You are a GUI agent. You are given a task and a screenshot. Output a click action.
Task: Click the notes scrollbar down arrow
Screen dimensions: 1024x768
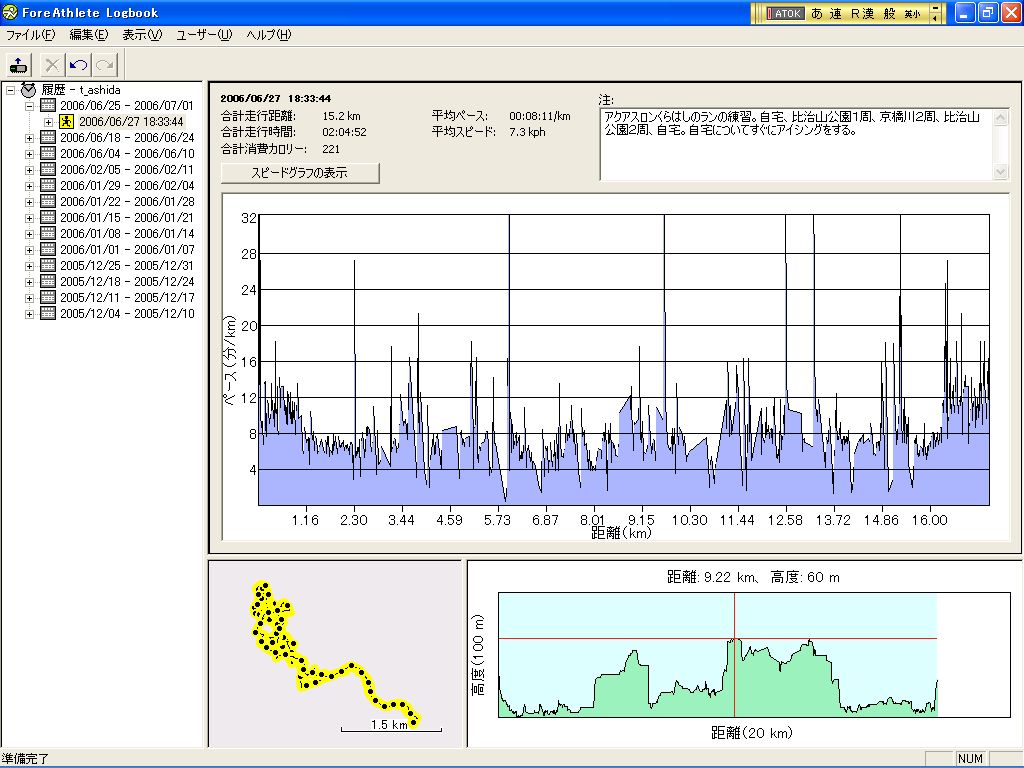coord(1000,171)
